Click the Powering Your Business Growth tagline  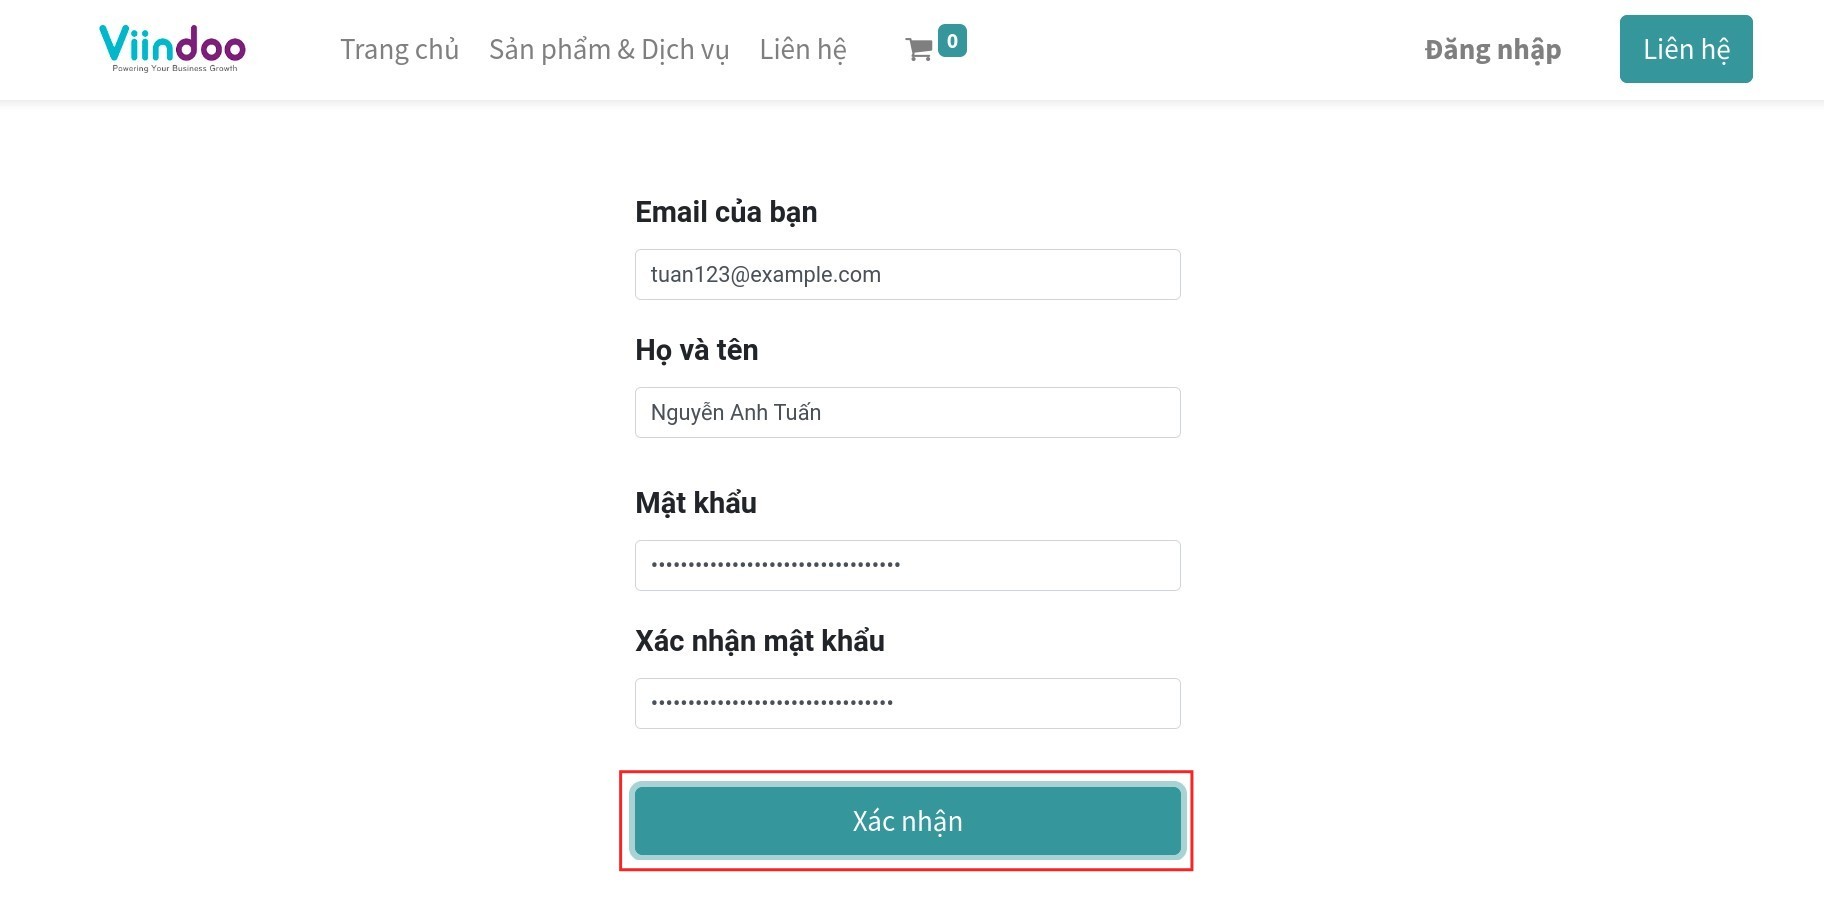175,69
